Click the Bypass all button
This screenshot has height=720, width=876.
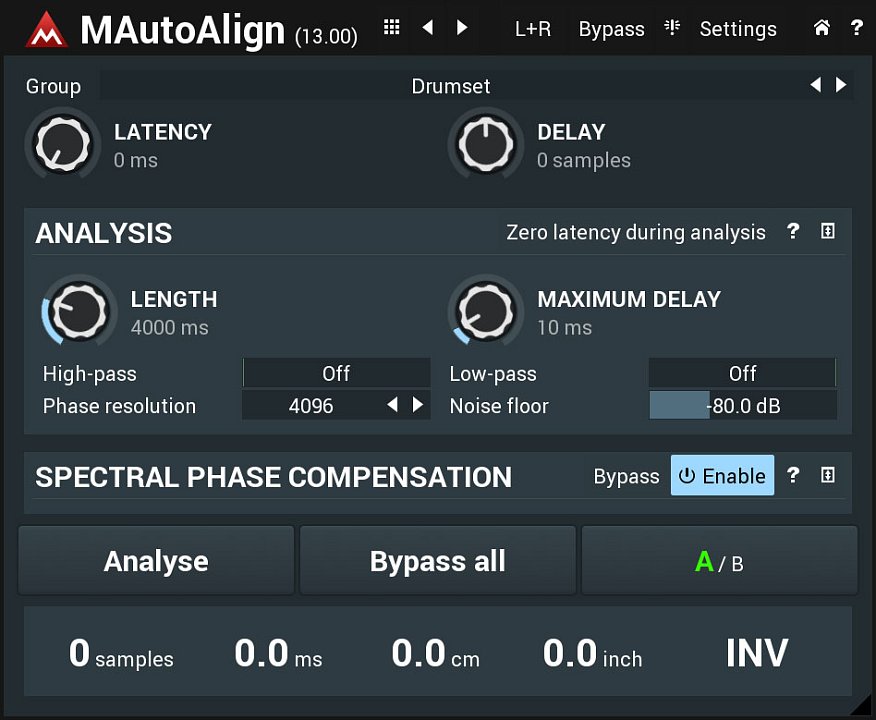(x=438, y=562)
